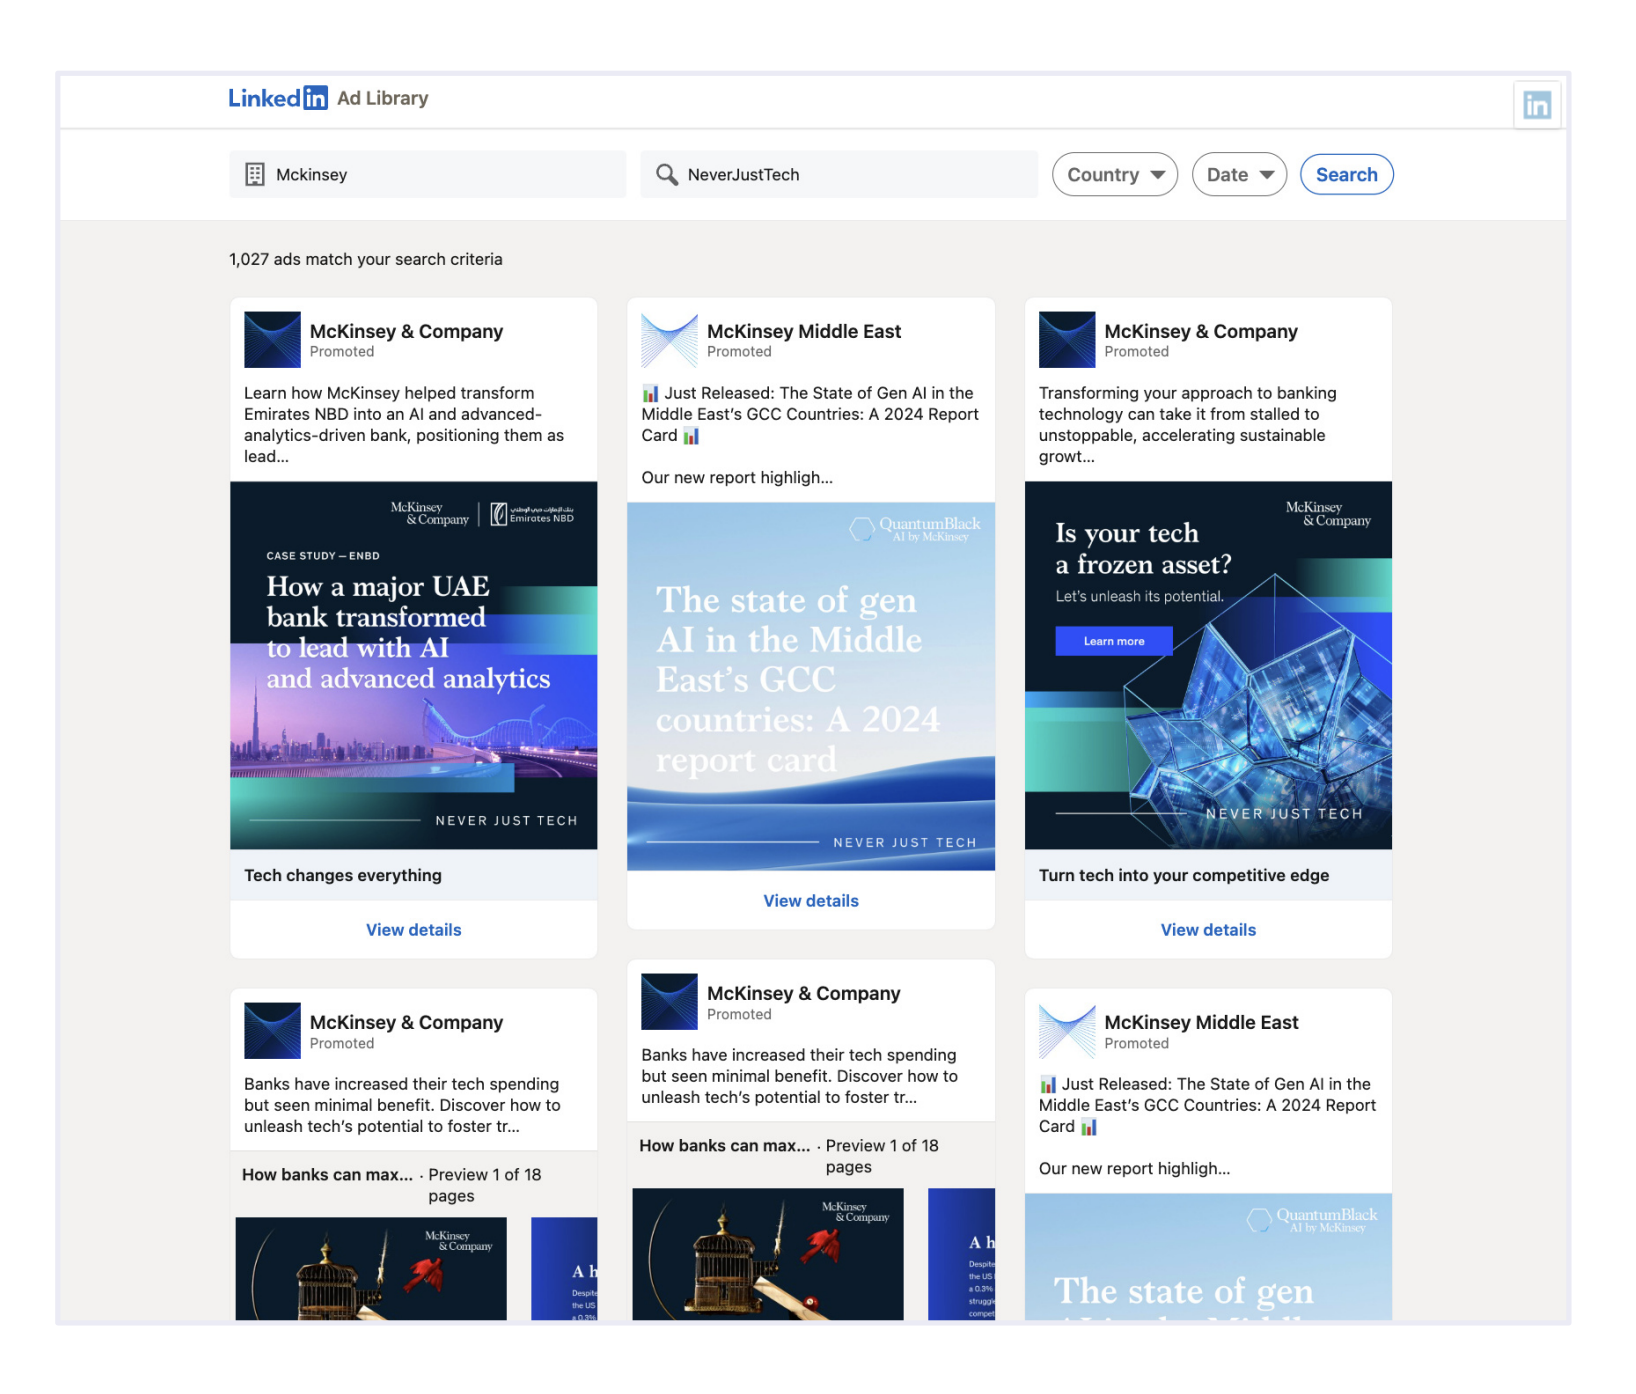Click McKinsey logo on middle tech spending ad
The image size is (1636, 1394).
click(669, 1001)
